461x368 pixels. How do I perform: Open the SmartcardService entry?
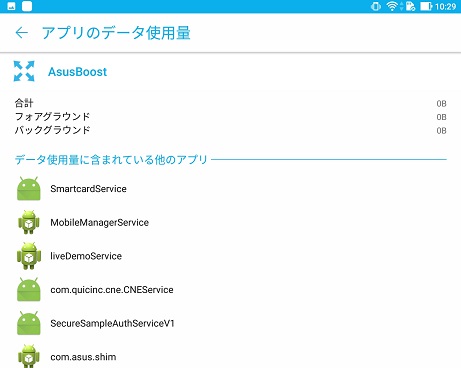(230, 189)
